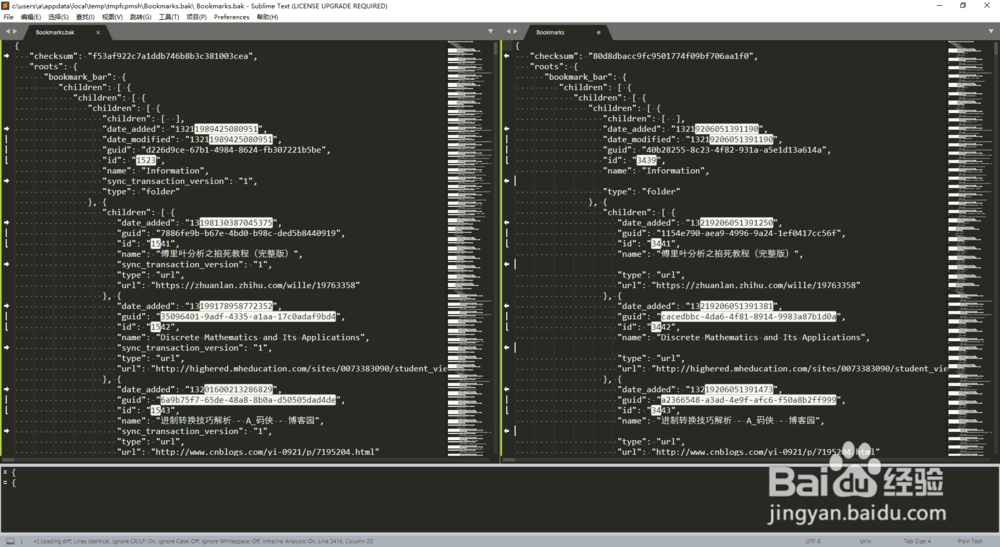1000x547 pixels.
Task: Click highlighted id 3439 in right pane
Action: [x=646, y=160]
